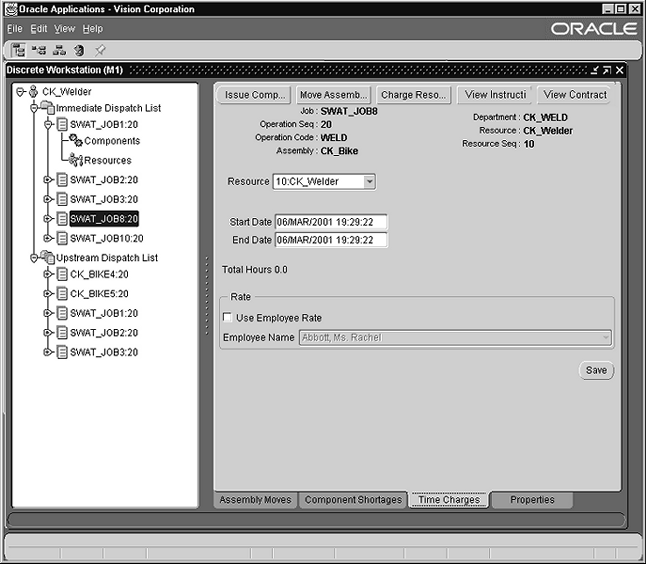Switch to the Assembly Moves tab
Viewport: 646px width, 564px height.
pos(255,500)
